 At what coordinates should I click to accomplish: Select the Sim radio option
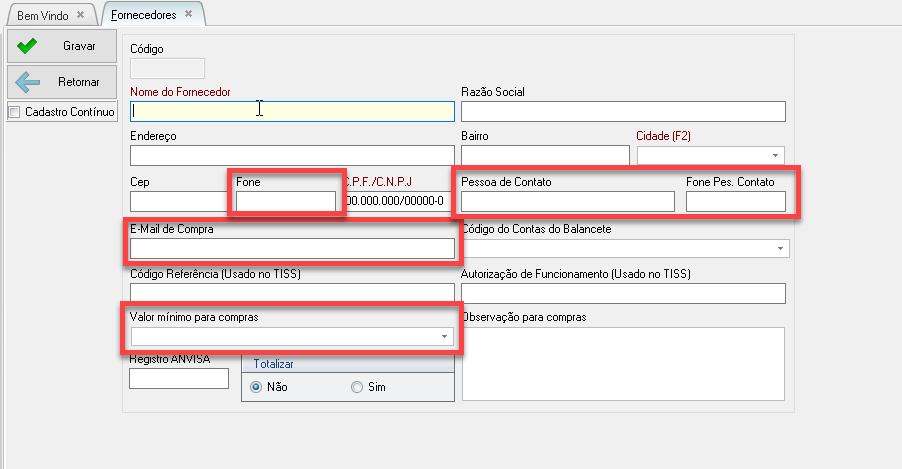click(x=357, y=387)
